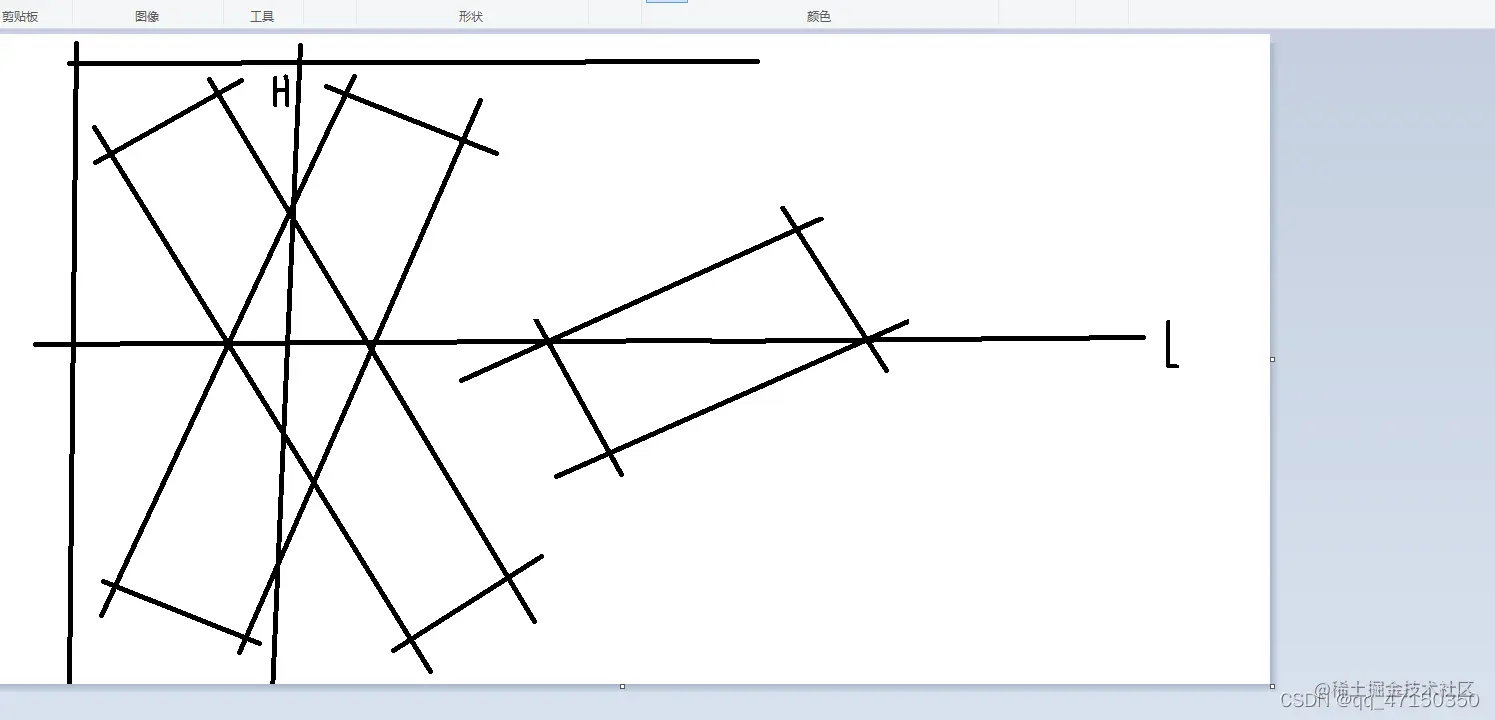Click the 图像 ribbon group label
Image resolution: width=1495 pixels, height=720 pixels.
147,17
